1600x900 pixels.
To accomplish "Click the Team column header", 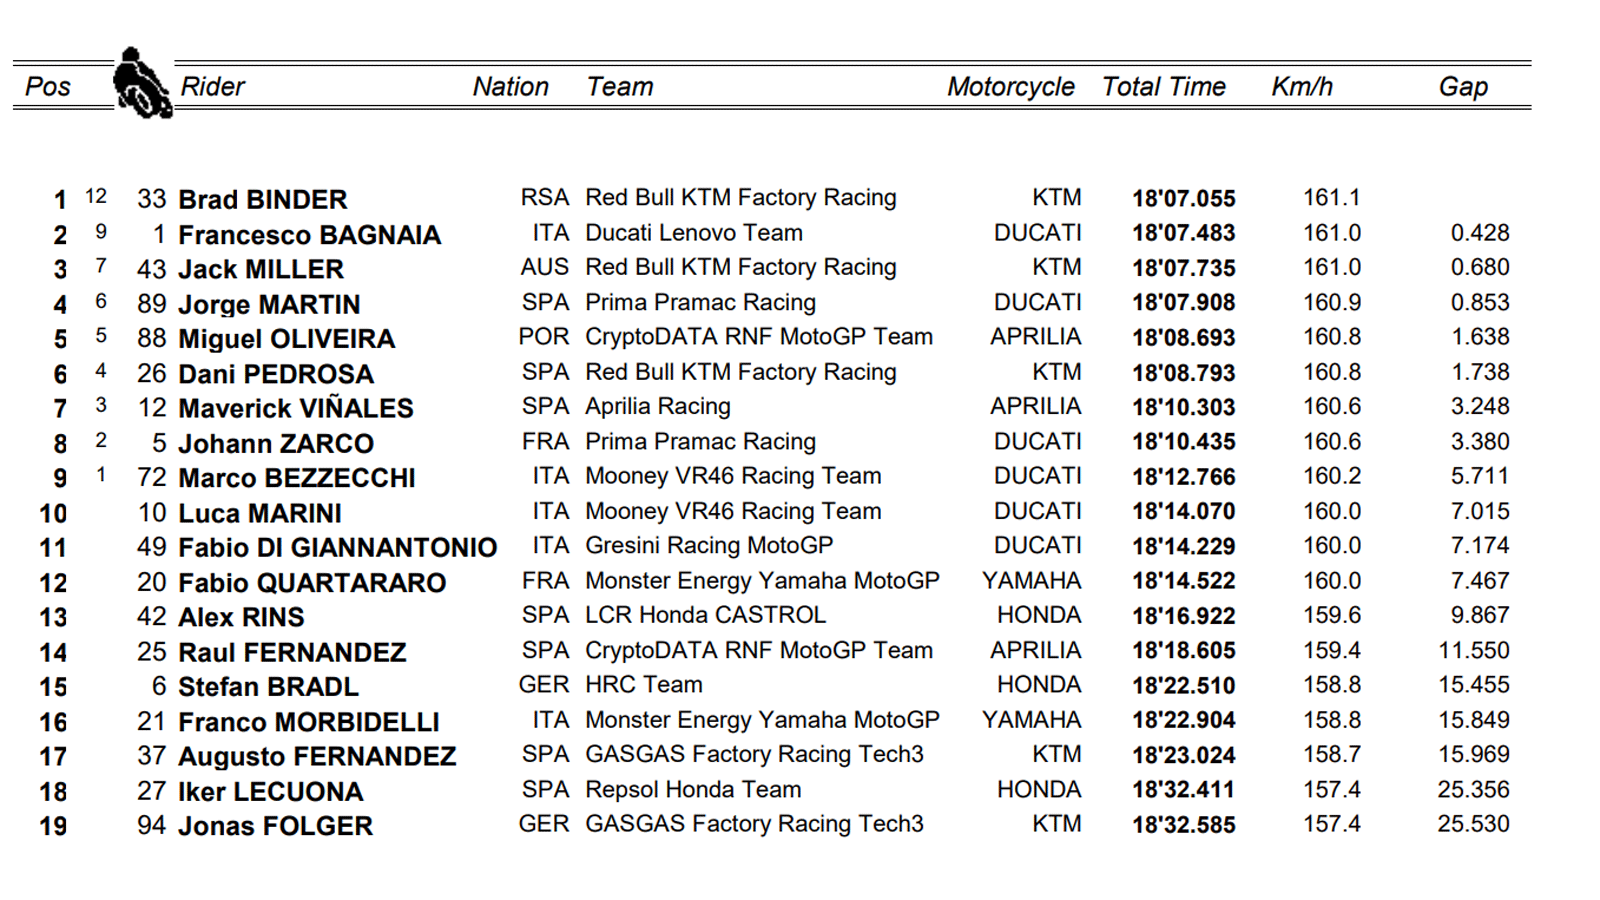I will coord(620,87).
